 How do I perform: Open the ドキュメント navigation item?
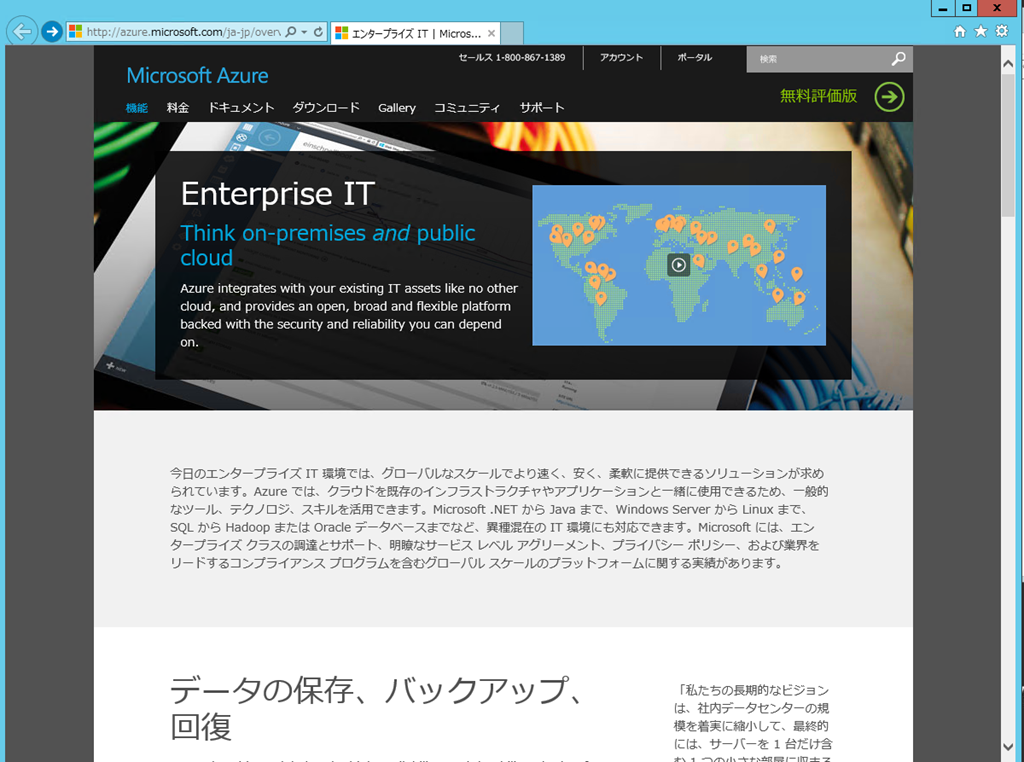241,108
